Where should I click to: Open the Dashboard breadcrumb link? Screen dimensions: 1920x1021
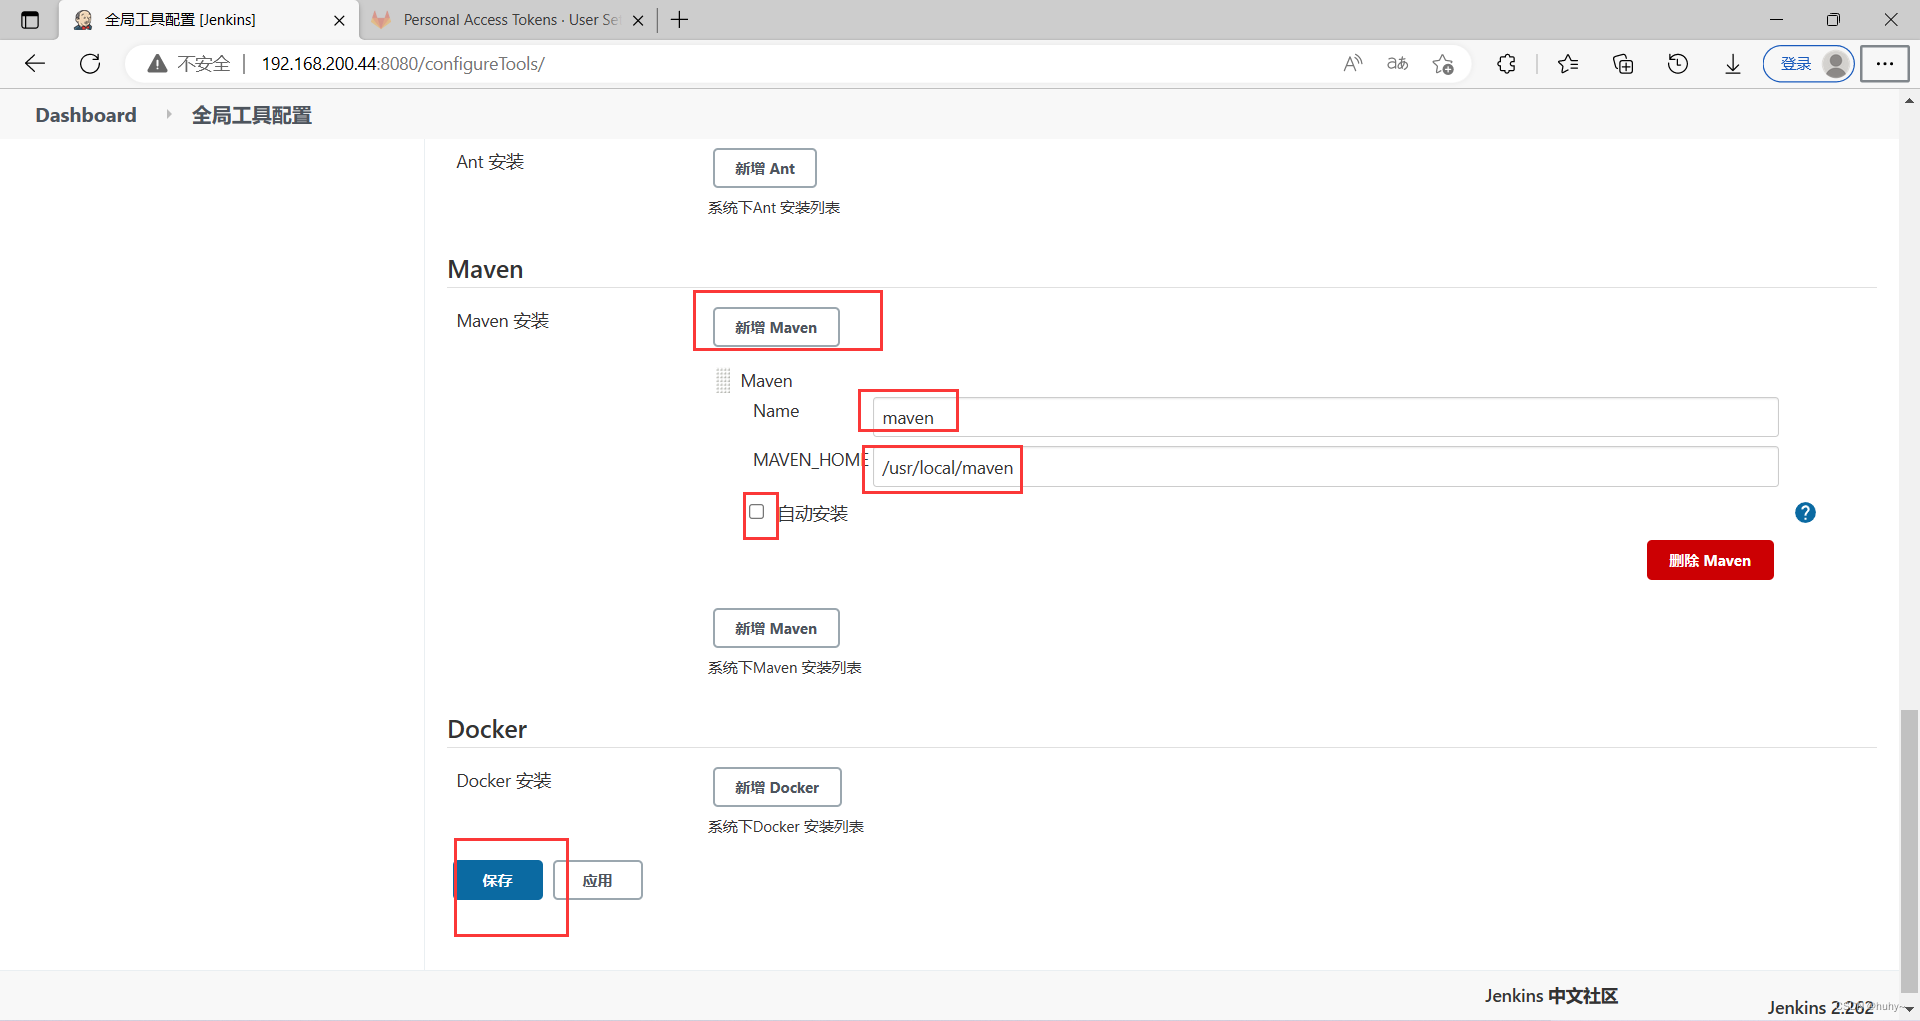point(86,115)
